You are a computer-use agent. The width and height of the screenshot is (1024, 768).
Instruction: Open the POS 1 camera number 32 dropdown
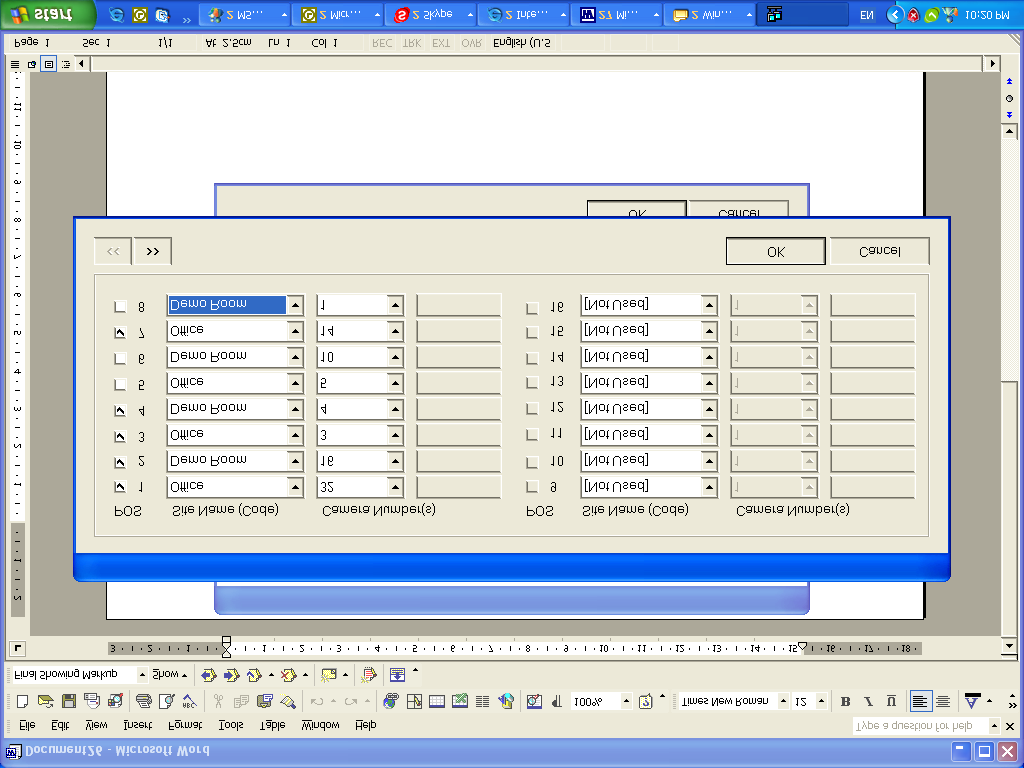[395, 487]
